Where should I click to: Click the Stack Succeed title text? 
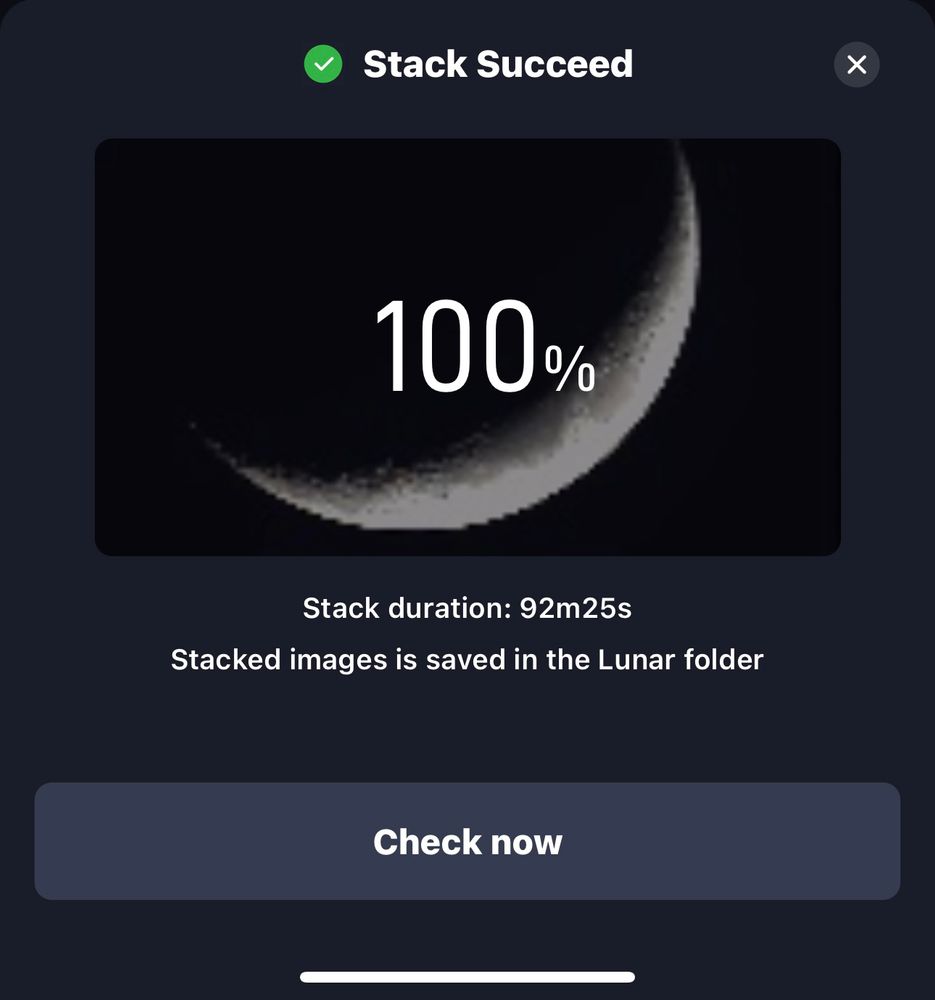click(x=497, y=65)
